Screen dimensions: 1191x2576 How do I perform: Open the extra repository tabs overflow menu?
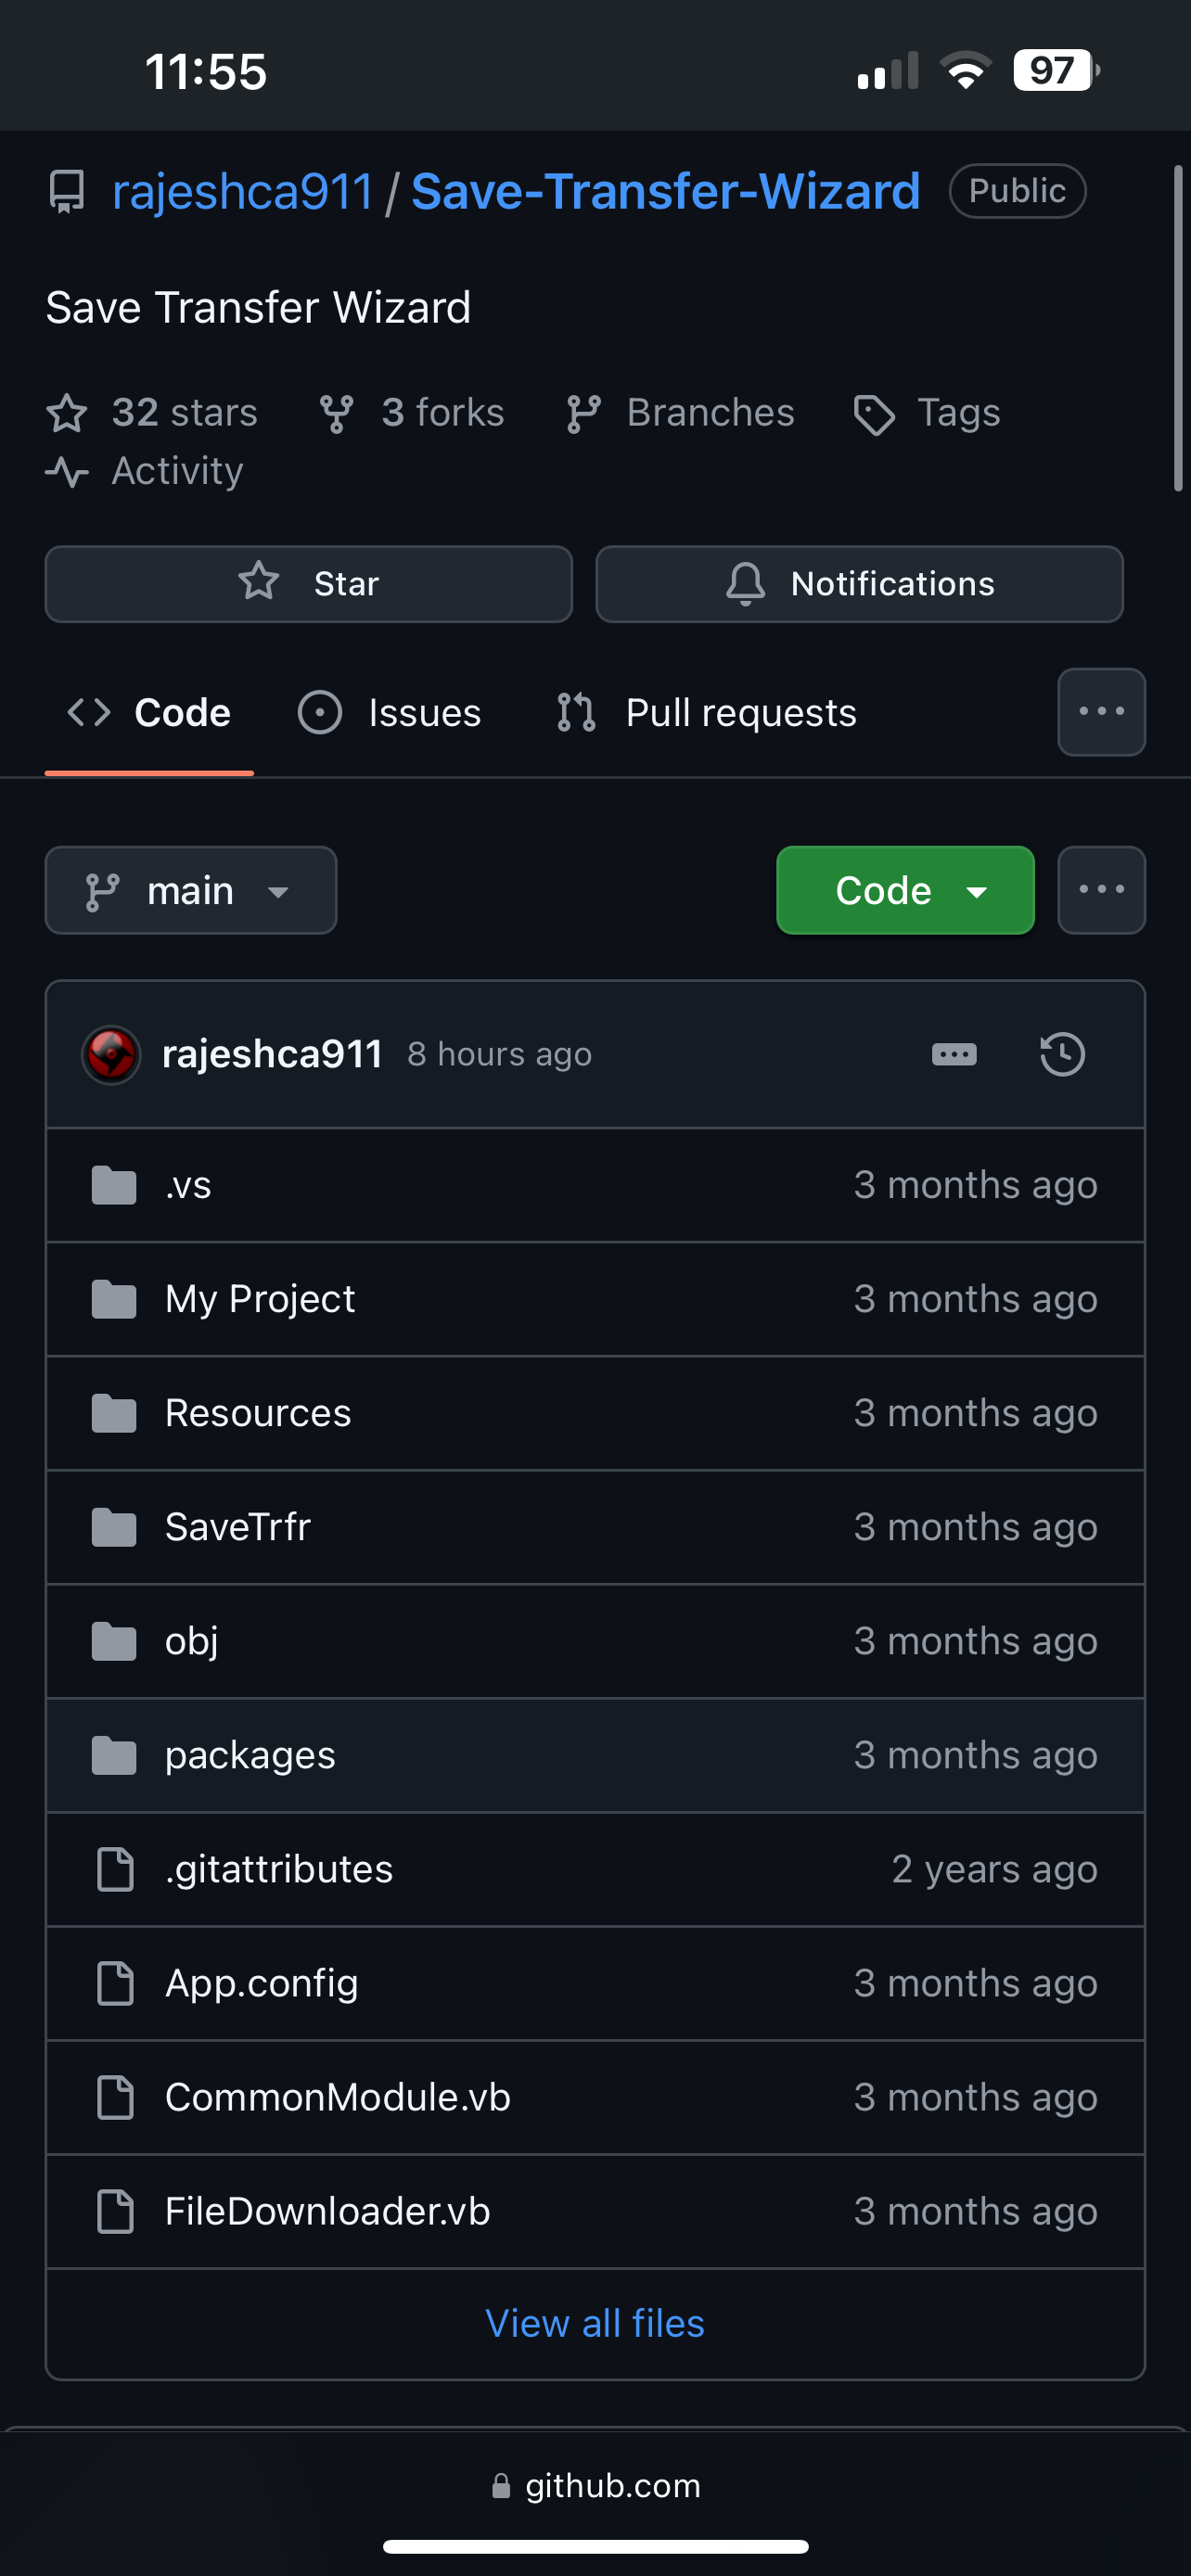[x=1101, y=712]
